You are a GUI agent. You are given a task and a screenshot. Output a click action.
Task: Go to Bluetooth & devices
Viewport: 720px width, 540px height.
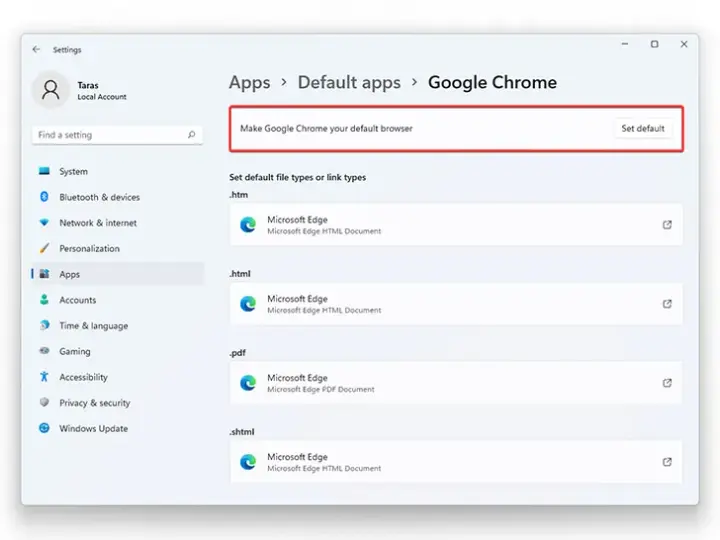118,197
